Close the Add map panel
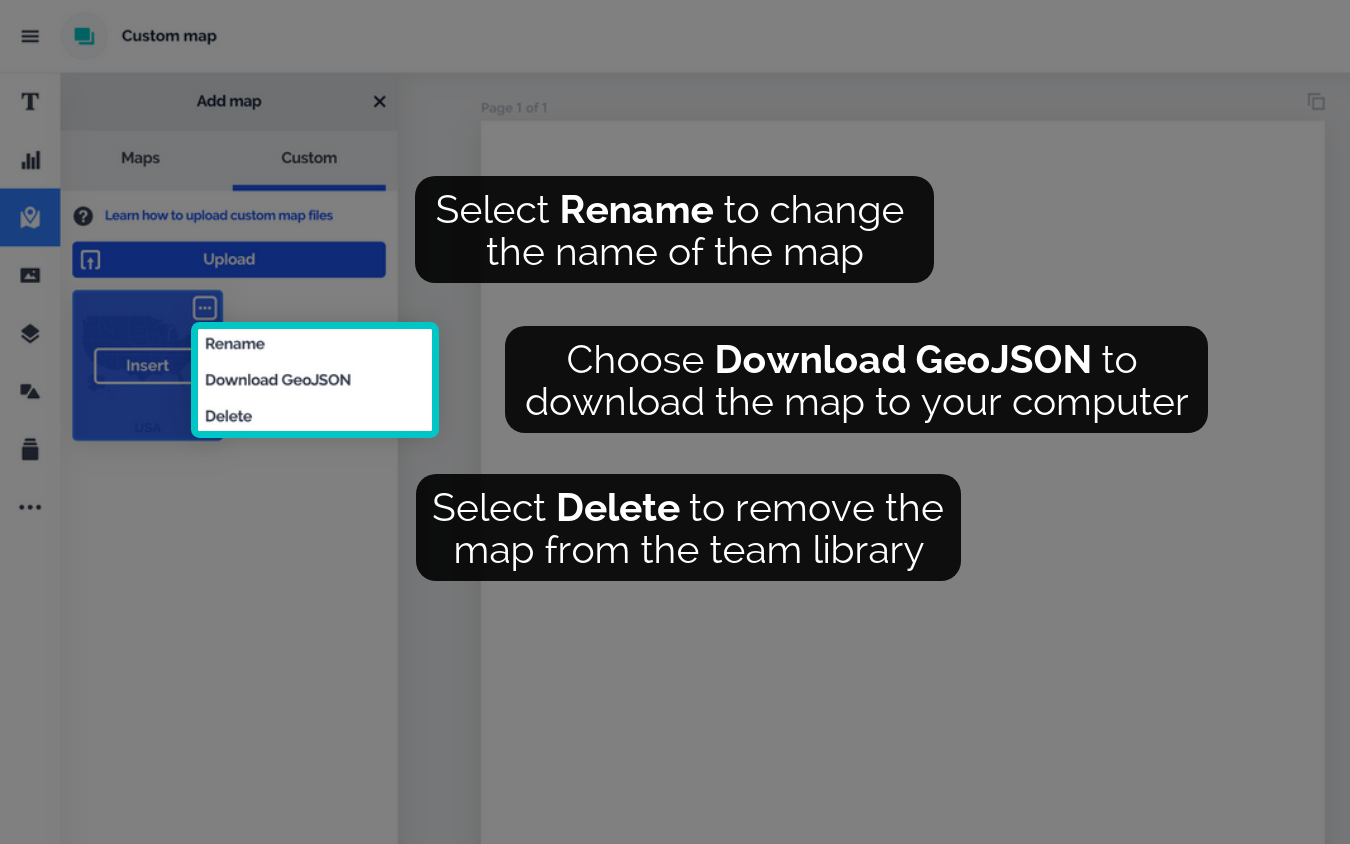The image size is (1350, 844). [379, 101]
